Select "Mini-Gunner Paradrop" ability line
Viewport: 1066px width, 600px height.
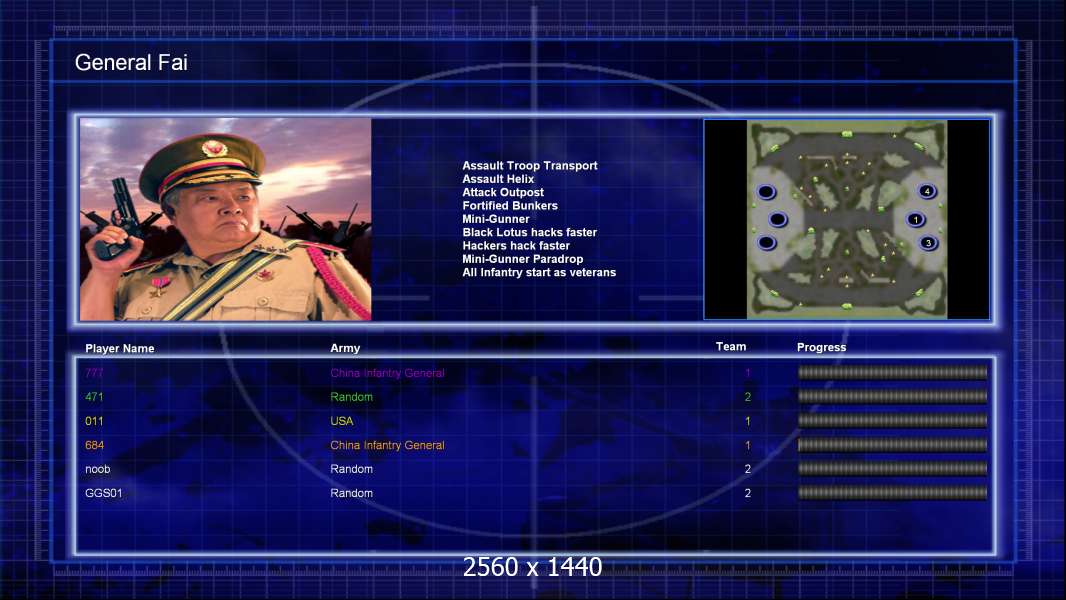[523, 259]
